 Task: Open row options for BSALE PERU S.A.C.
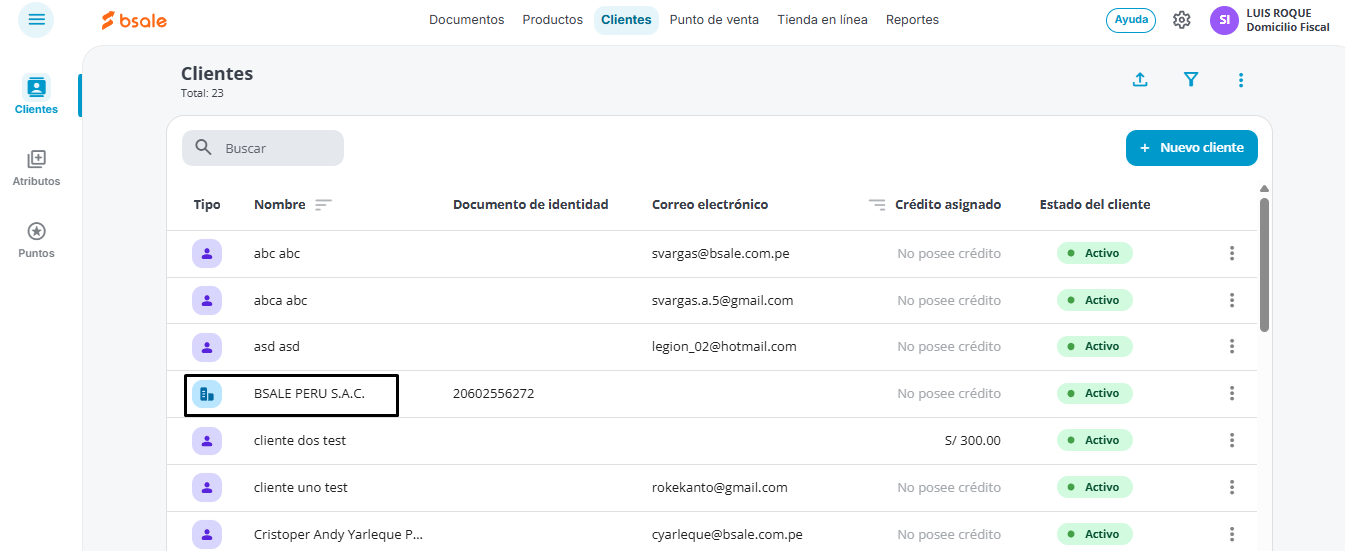[1232, 394]
